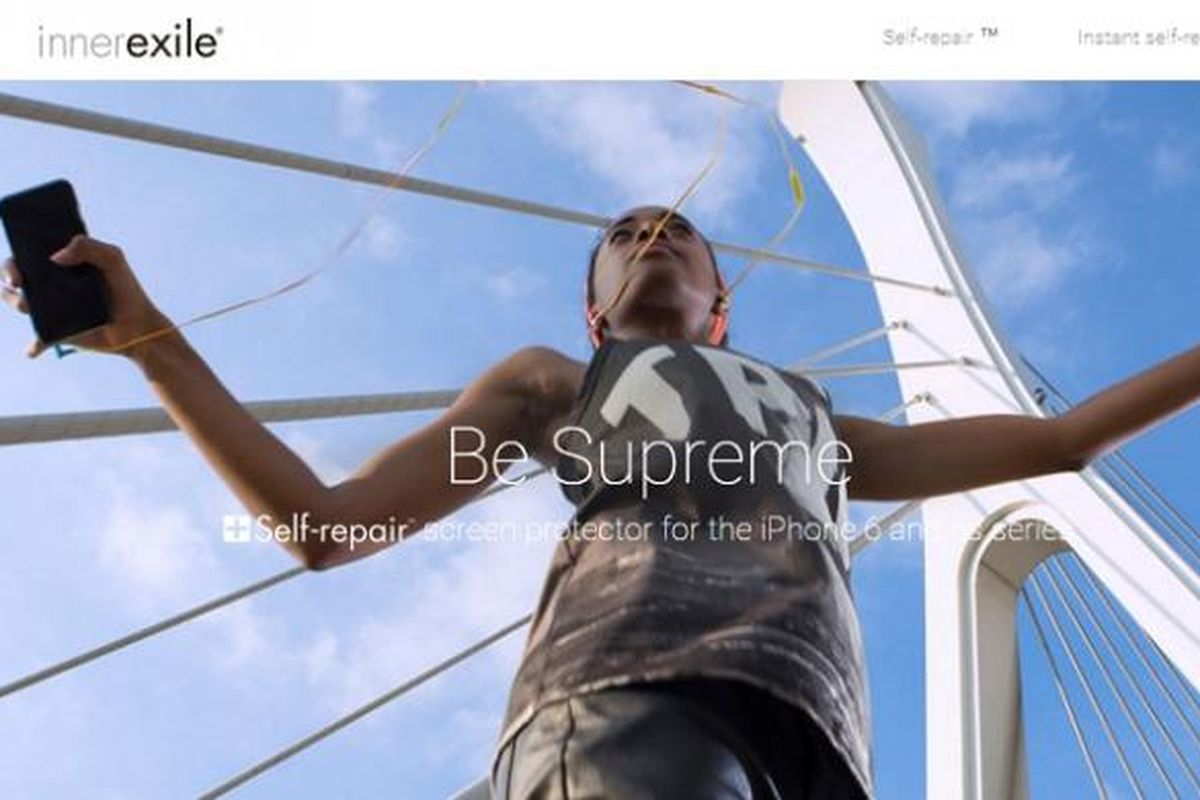The height and width of the screenshot is (800, 1200).
Task: Open the Instant self-repair menu item
Action: pyautogui.click(x=1138, y=38)
